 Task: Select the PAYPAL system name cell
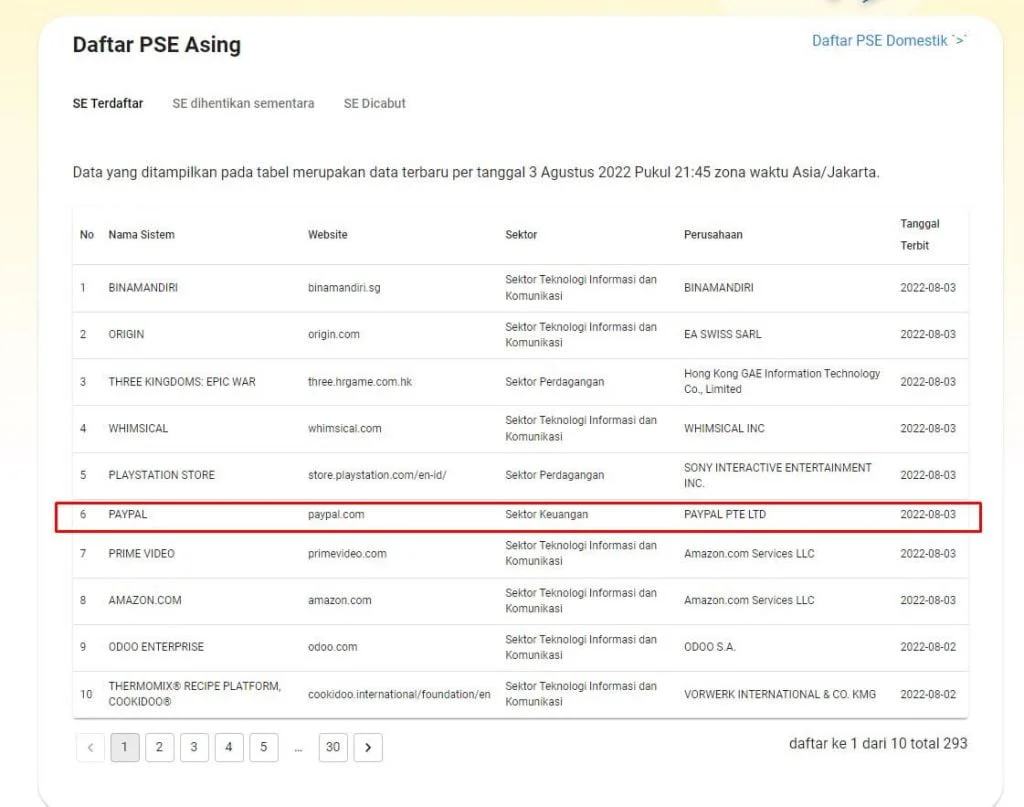[127, 514]
